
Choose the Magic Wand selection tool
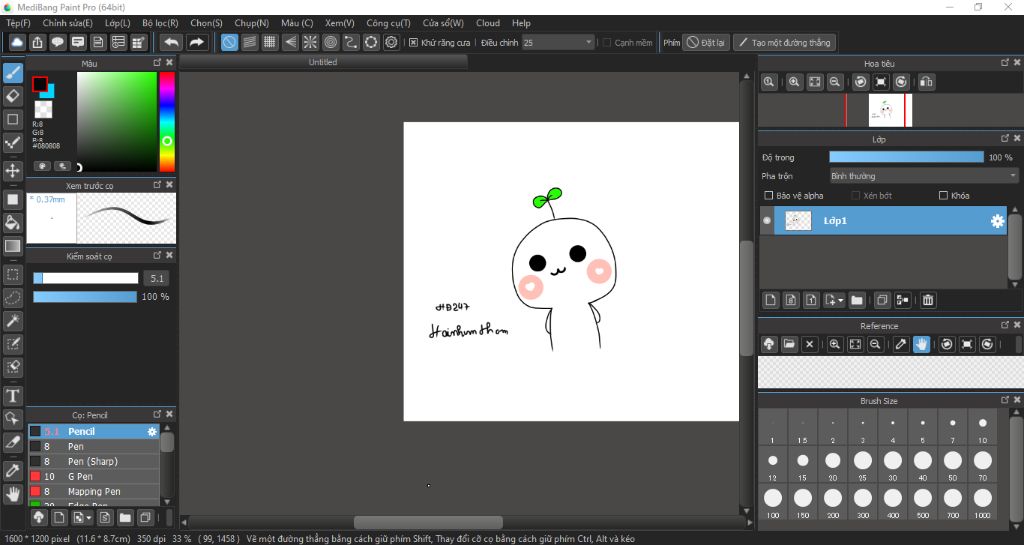pyautogui.click(x=13, y=321)
